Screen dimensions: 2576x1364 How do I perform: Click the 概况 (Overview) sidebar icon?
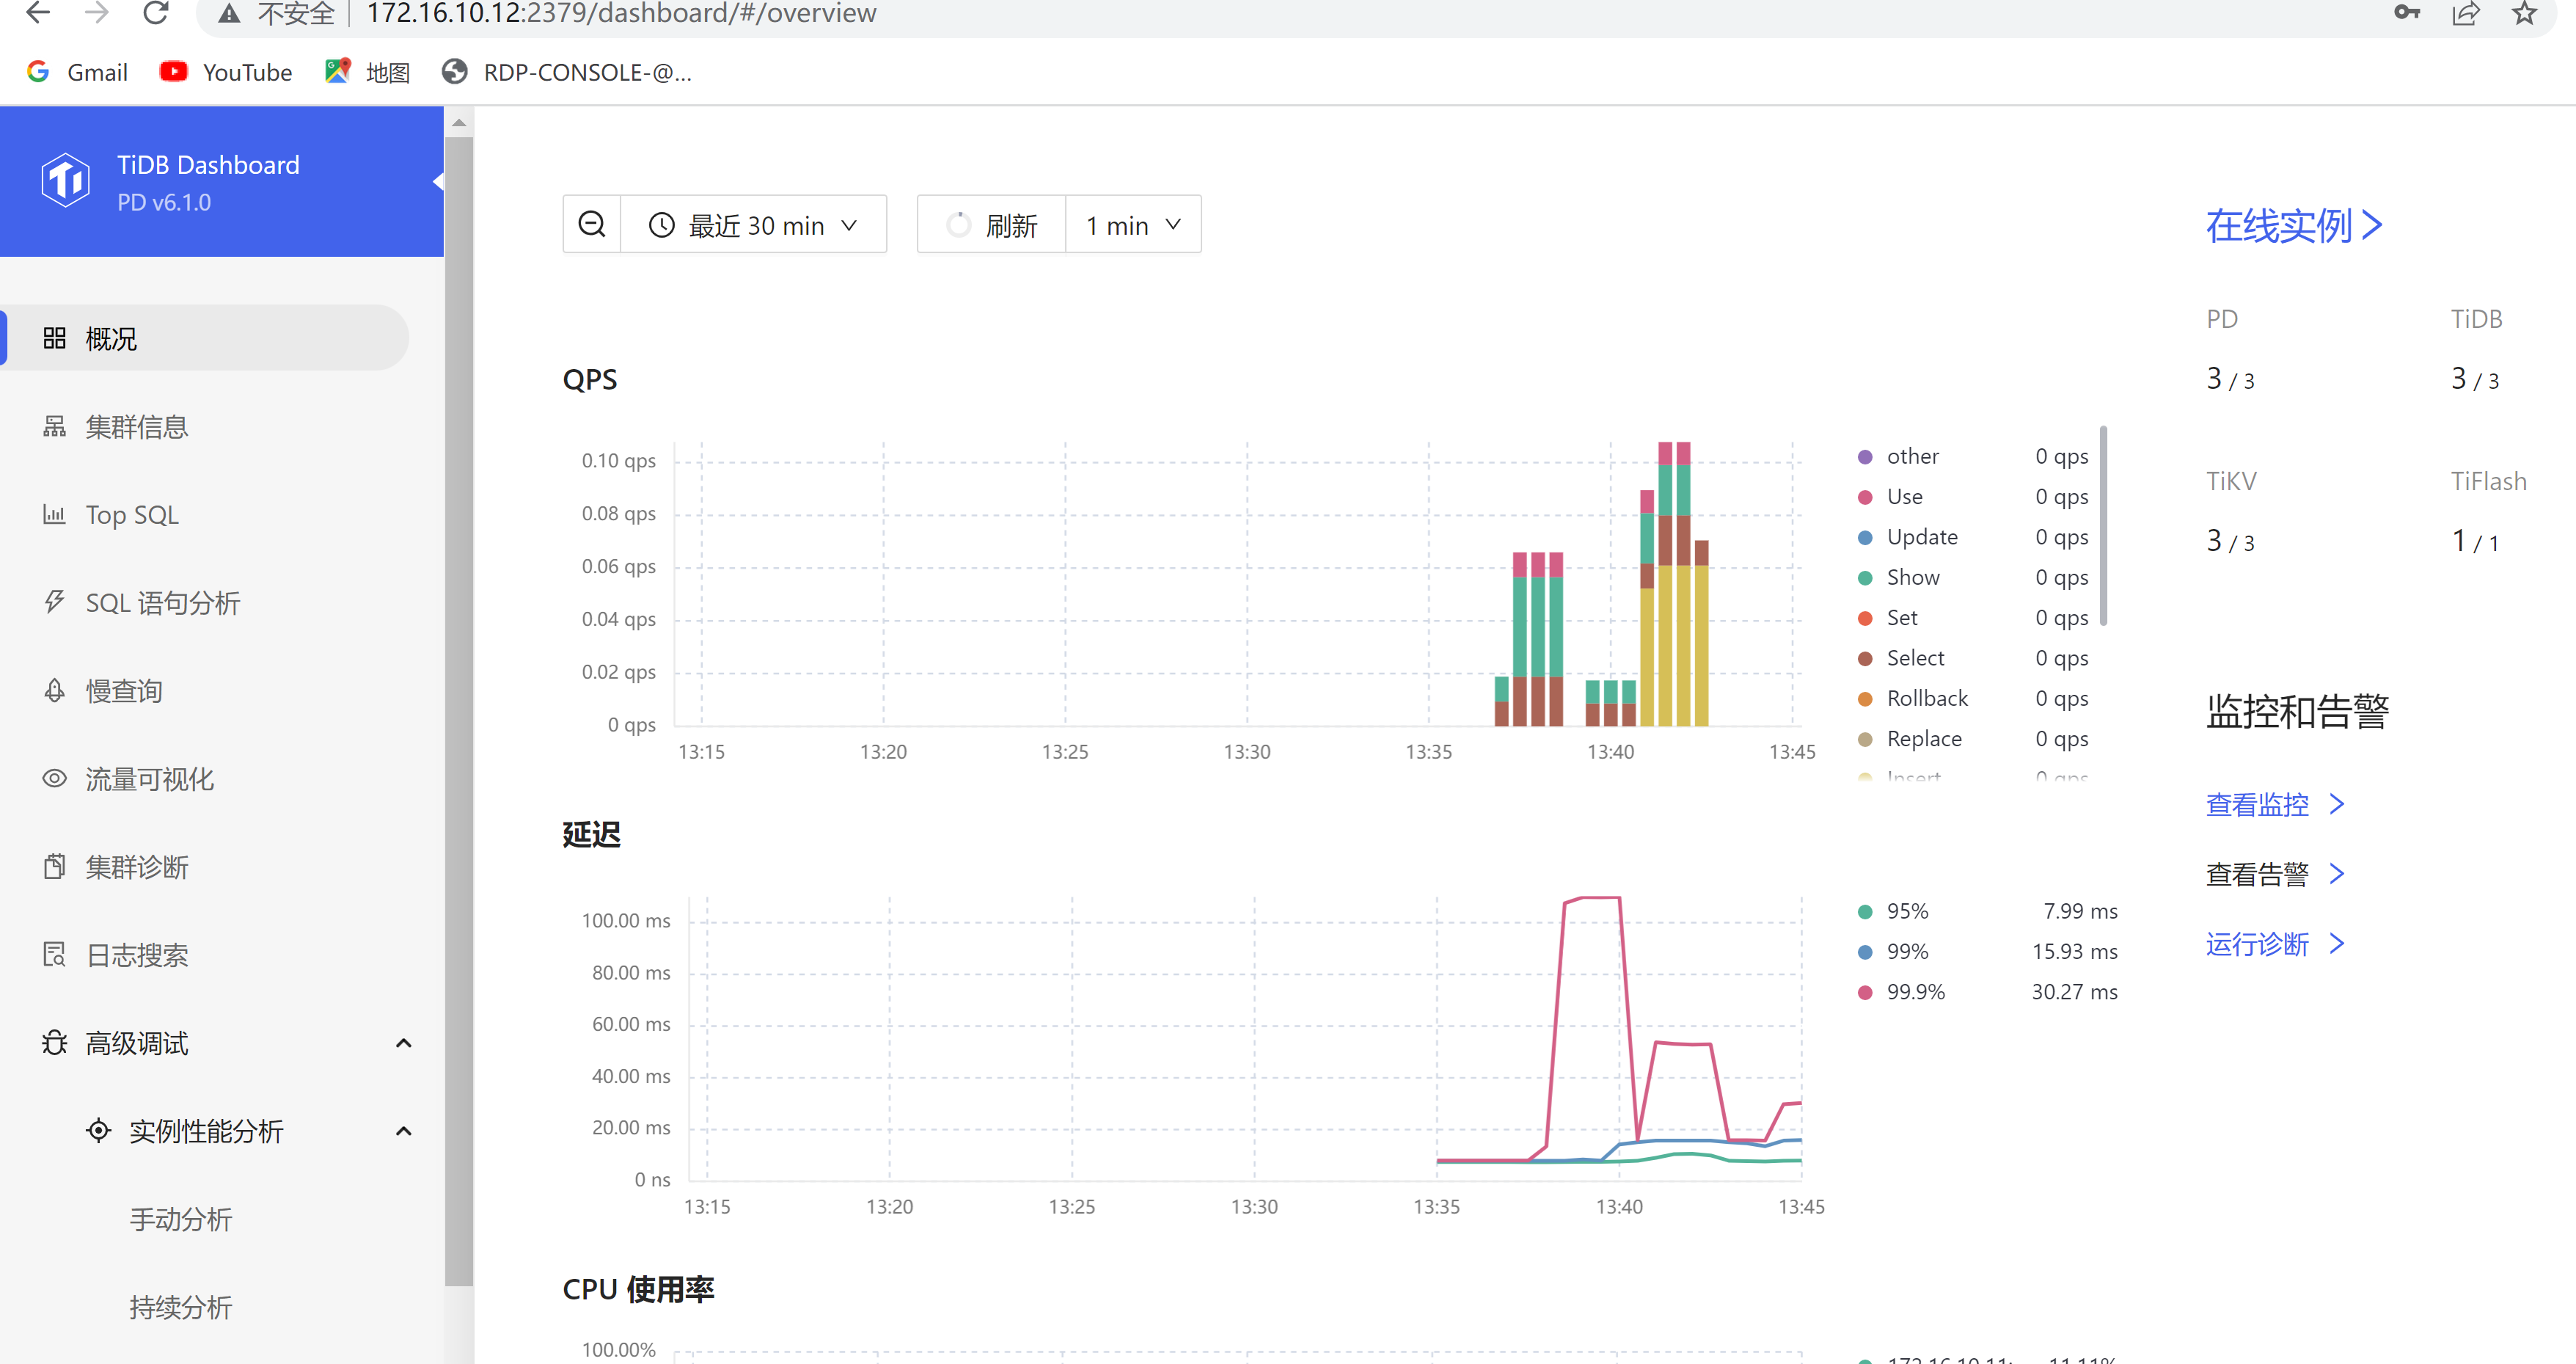click(x=58, y=339)
